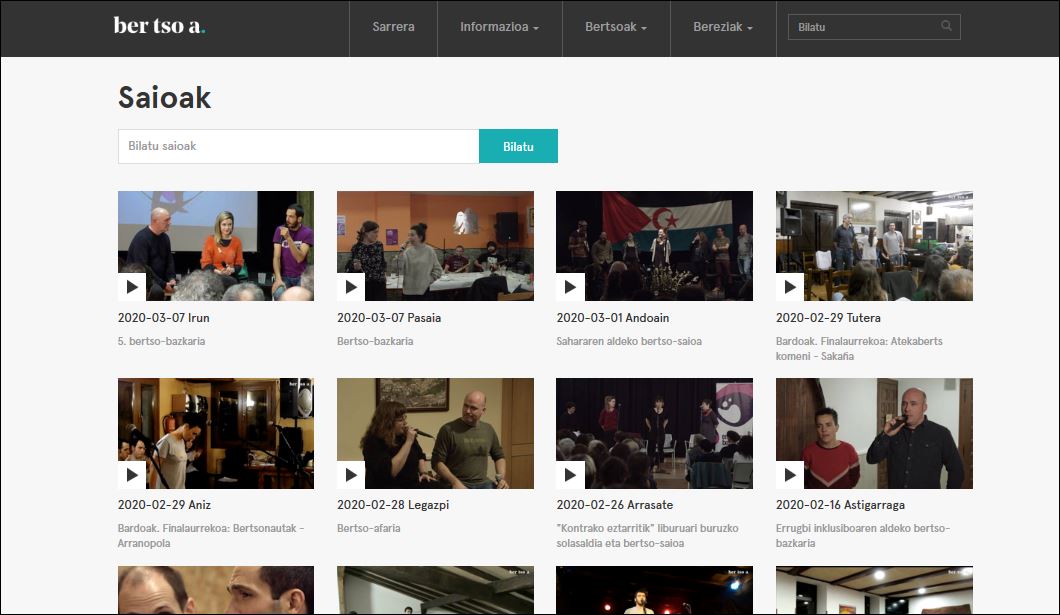Viewport: 1060px width, 615px height.
Task: Expand the Informazioa dropdown menu
Action: 500,27
